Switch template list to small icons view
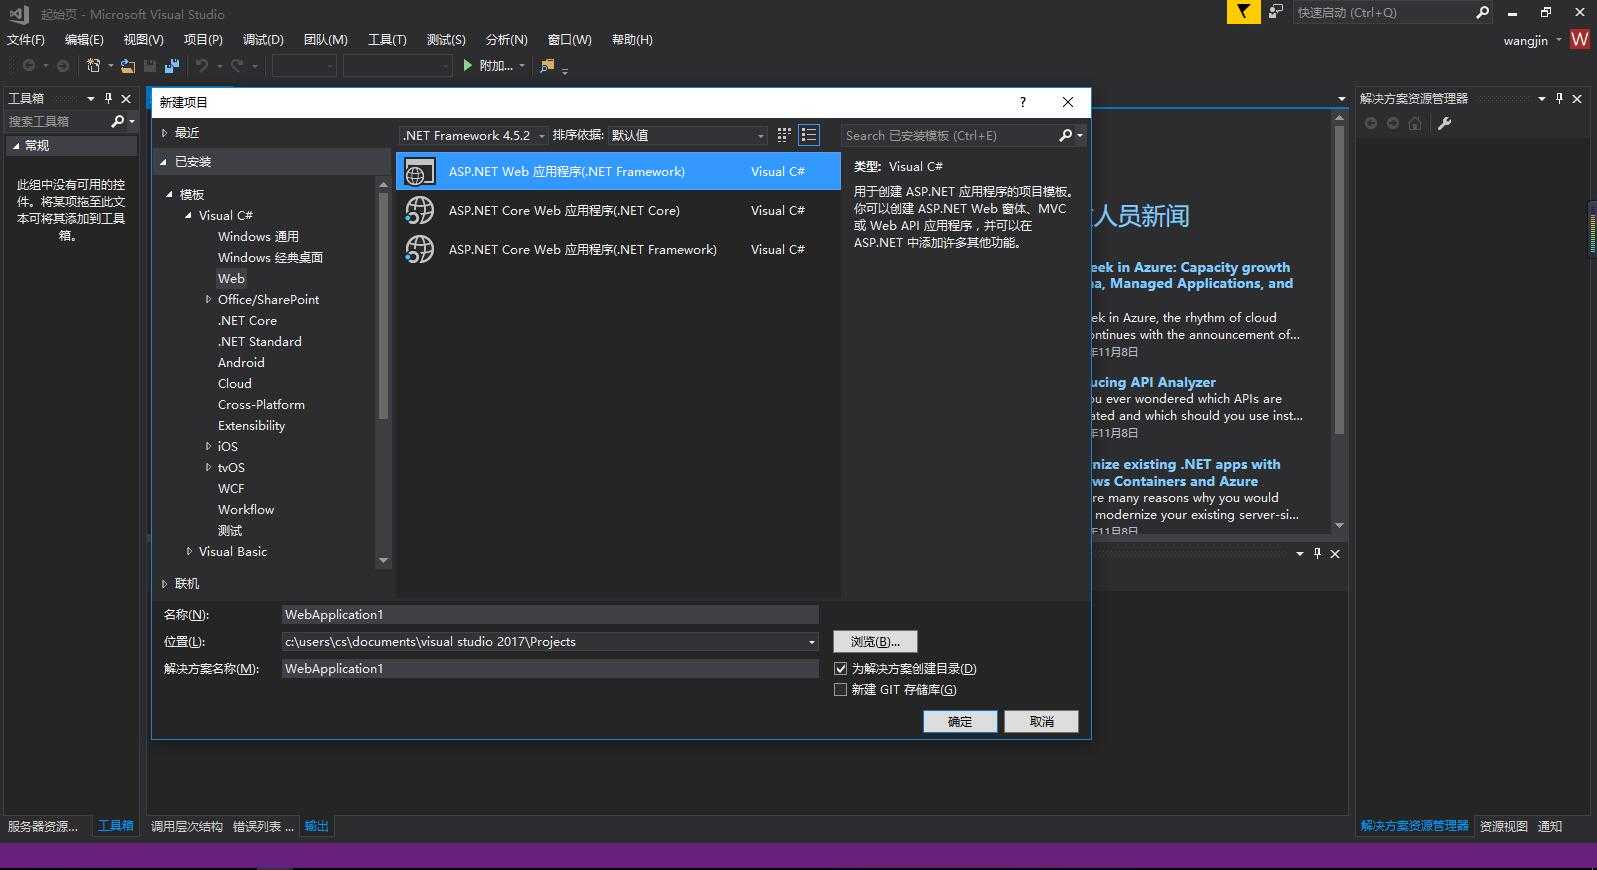 (x=784, y=135)
